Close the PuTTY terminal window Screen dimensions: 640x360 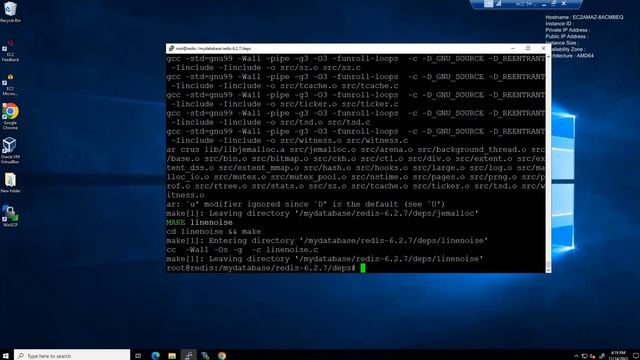click(543, 48)
